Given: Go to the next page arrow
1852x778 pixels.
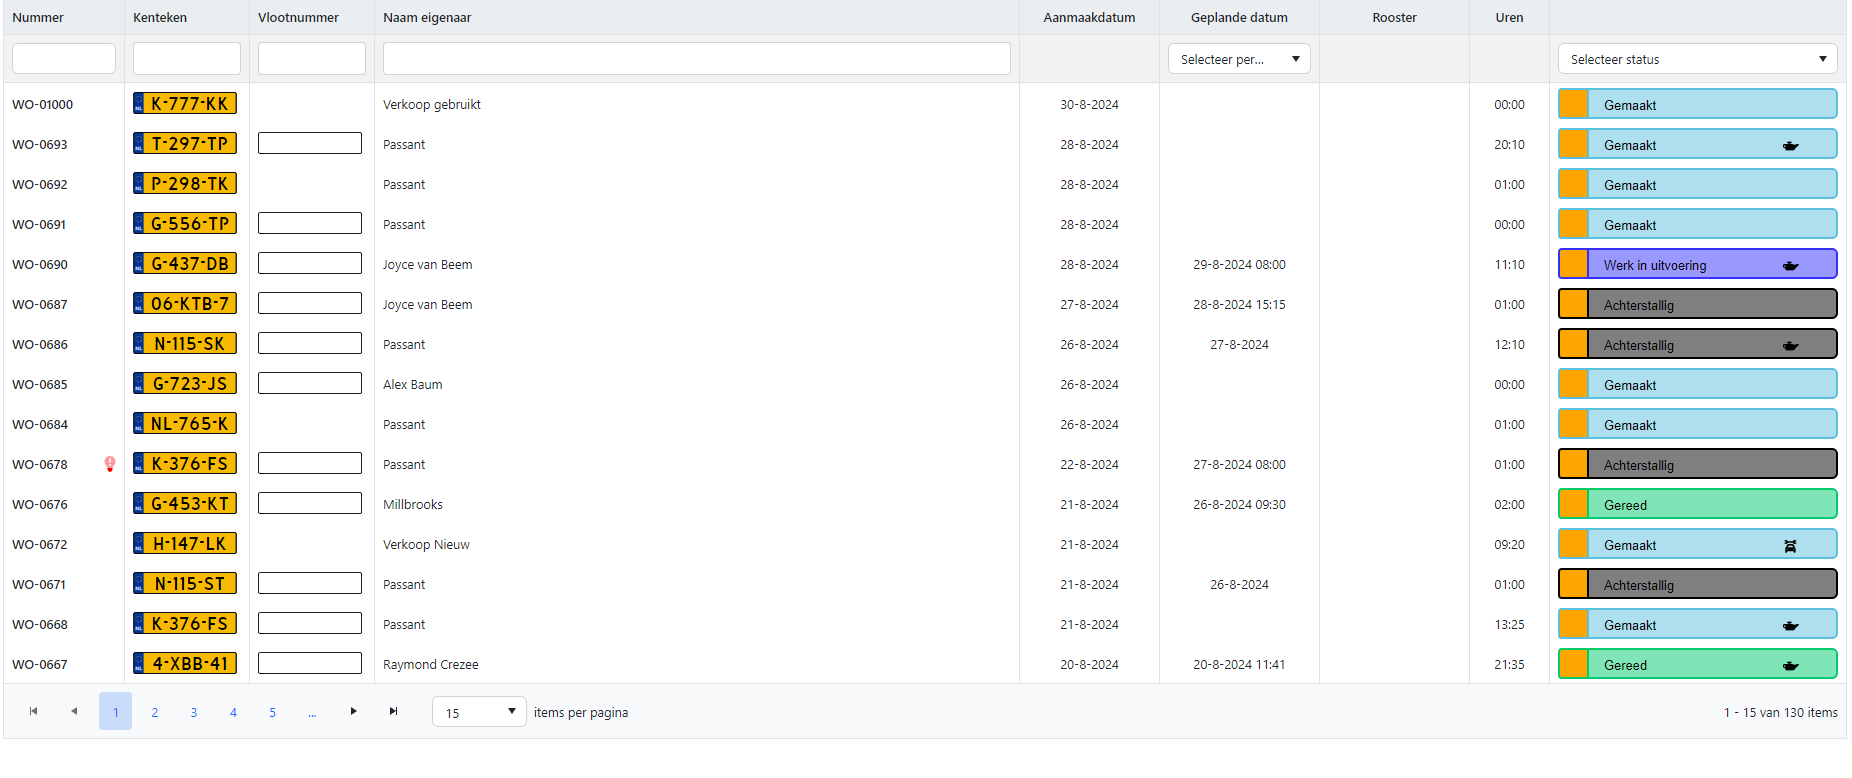Looking at the screenshot, I should 353,711.
